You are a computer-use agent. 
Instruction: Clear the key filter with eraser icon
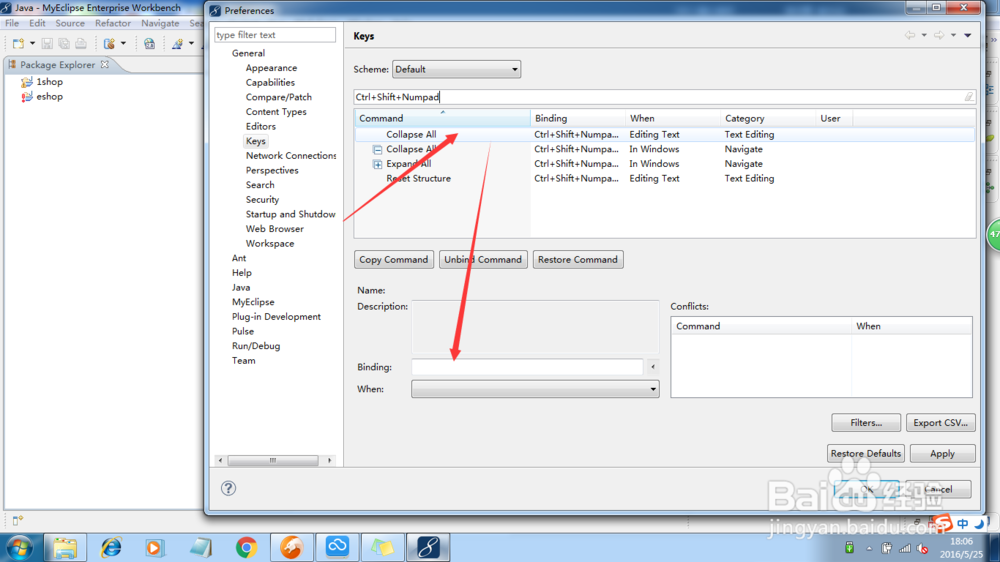[969, 97]
